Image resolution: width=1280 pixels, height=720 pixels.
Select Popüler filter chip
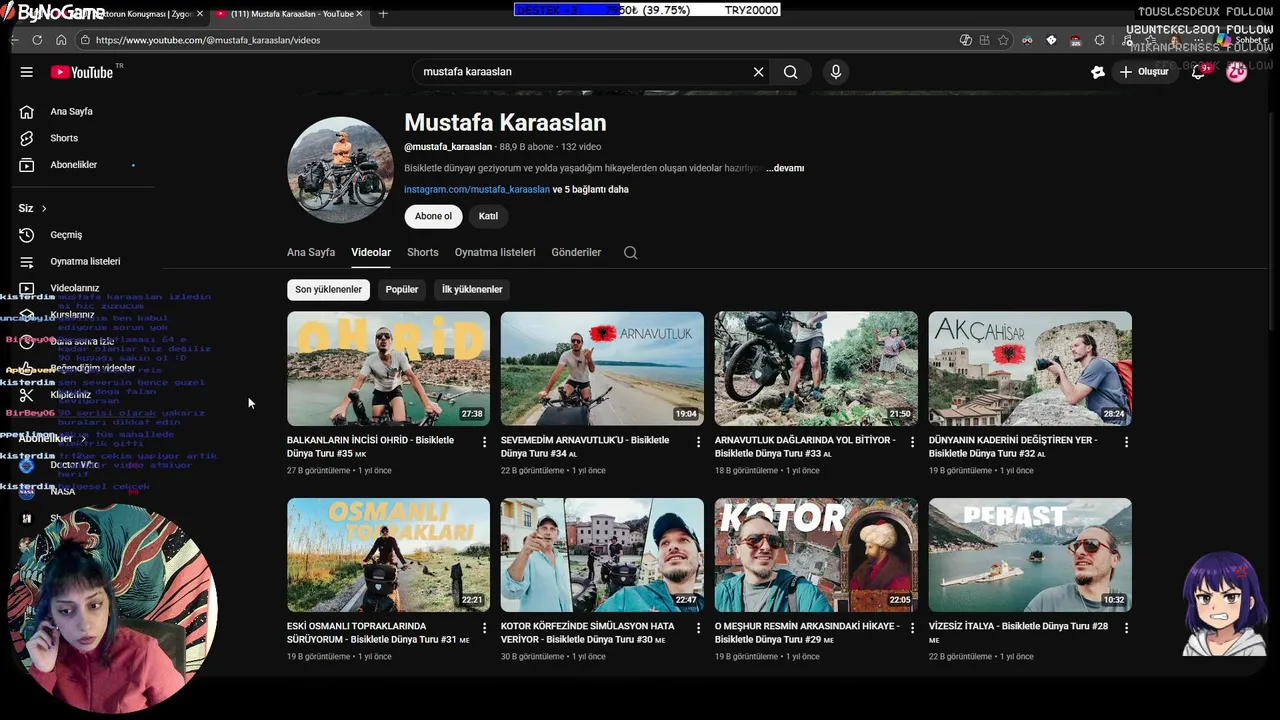pos(402,290)
